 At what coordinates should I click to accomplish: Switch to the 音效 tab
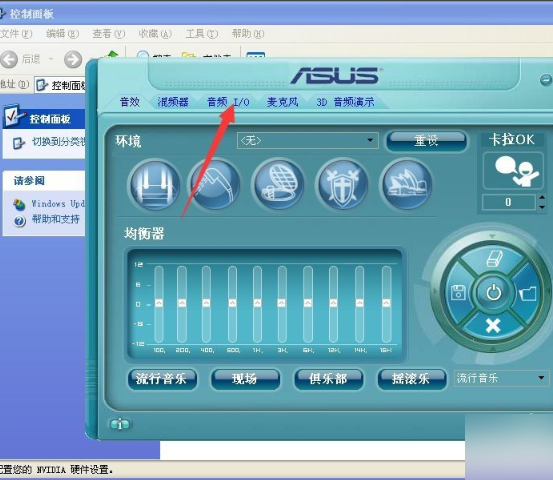(x=129, y=102)
